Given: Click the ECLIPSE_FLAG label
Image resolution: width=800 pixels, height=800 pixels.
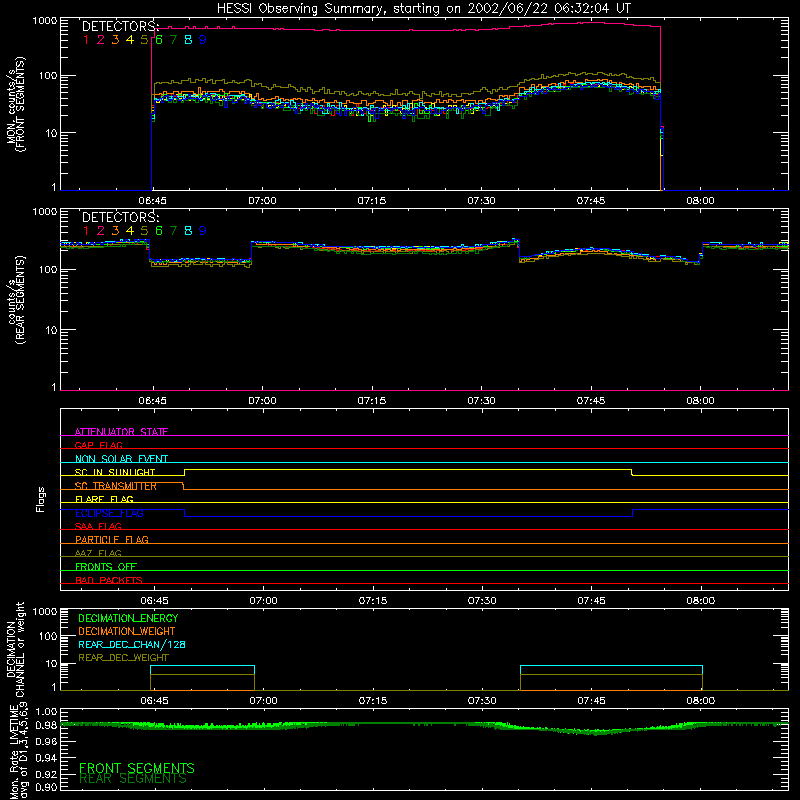Looking at the screenshot, I should (109, 513).
